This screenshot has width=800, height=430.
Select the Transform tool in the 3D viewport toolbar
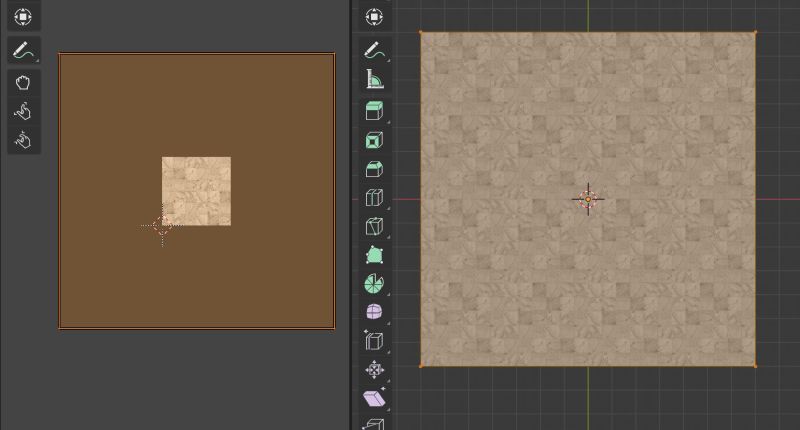pyautogui.click(x=374, y=17)
